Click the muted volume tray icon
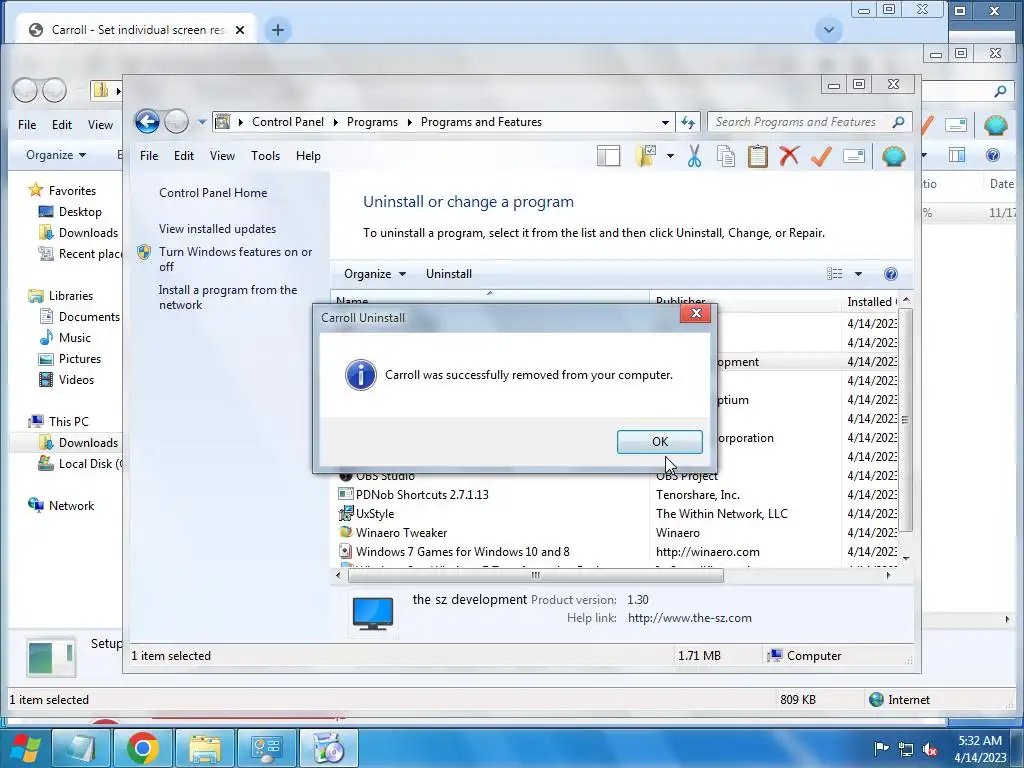Screen dimensions: 1024x768 [930, 749]
